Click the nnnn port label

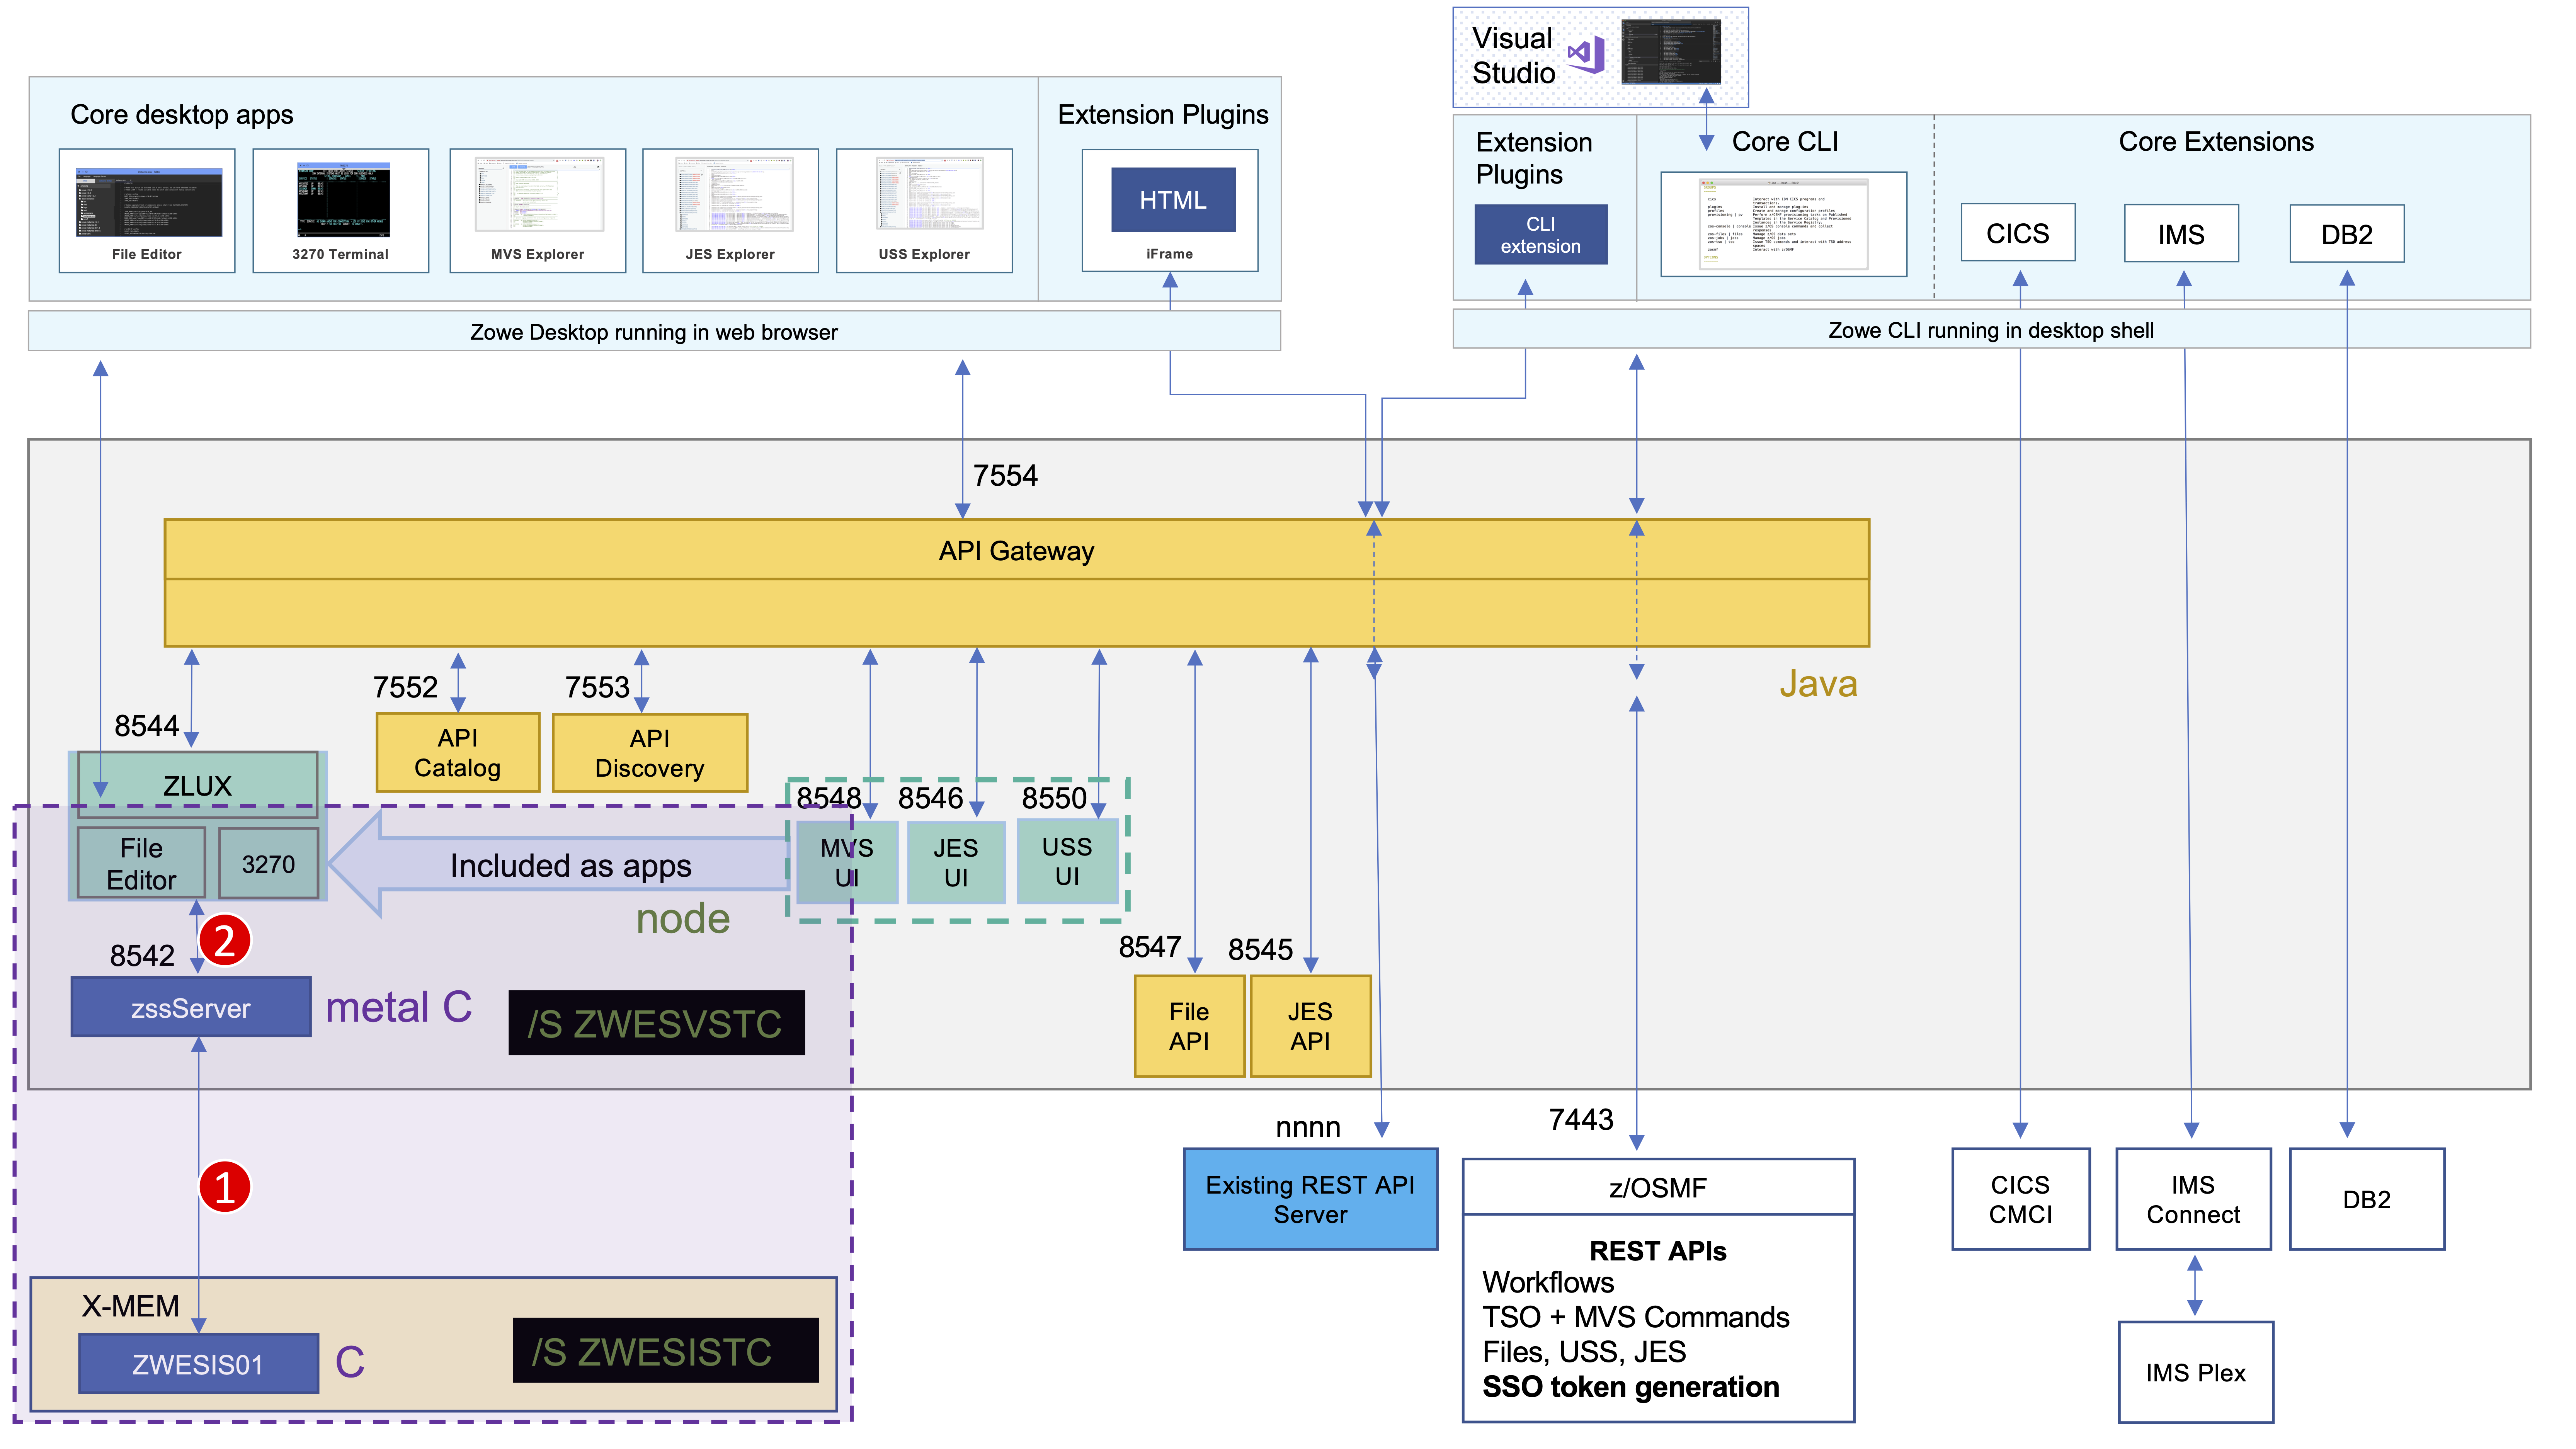tap(1308, 1128)
